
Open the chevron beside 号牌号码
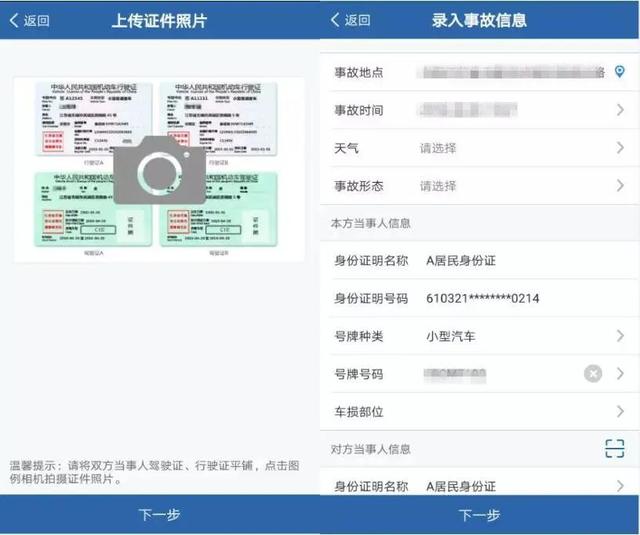click(620, 373)
